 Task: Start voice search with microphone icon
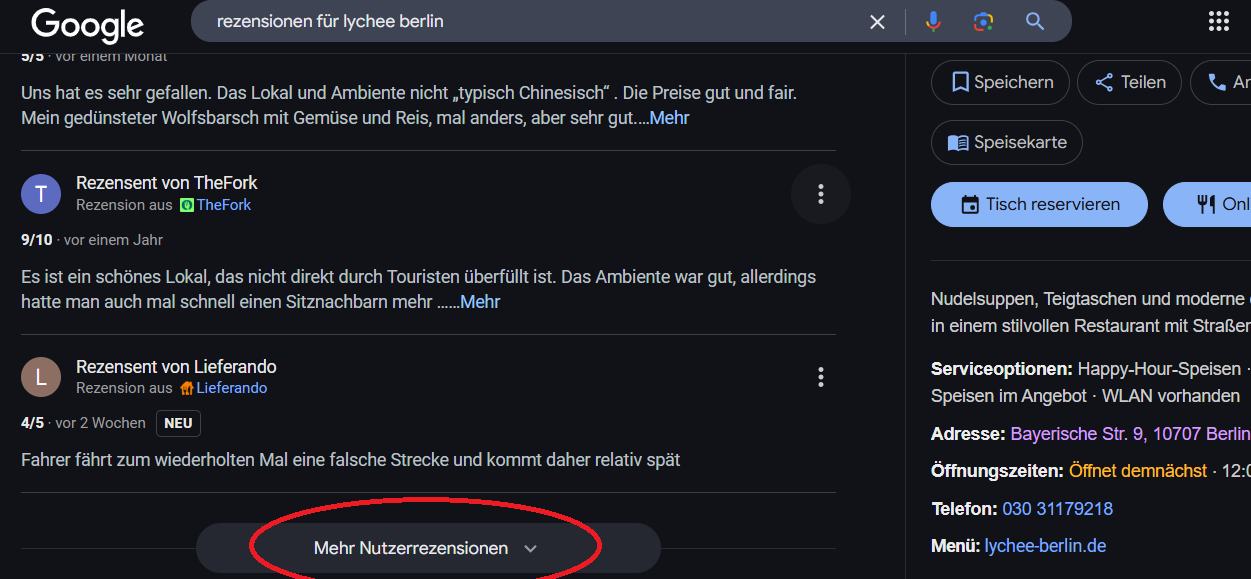click(x=933, y=22)
